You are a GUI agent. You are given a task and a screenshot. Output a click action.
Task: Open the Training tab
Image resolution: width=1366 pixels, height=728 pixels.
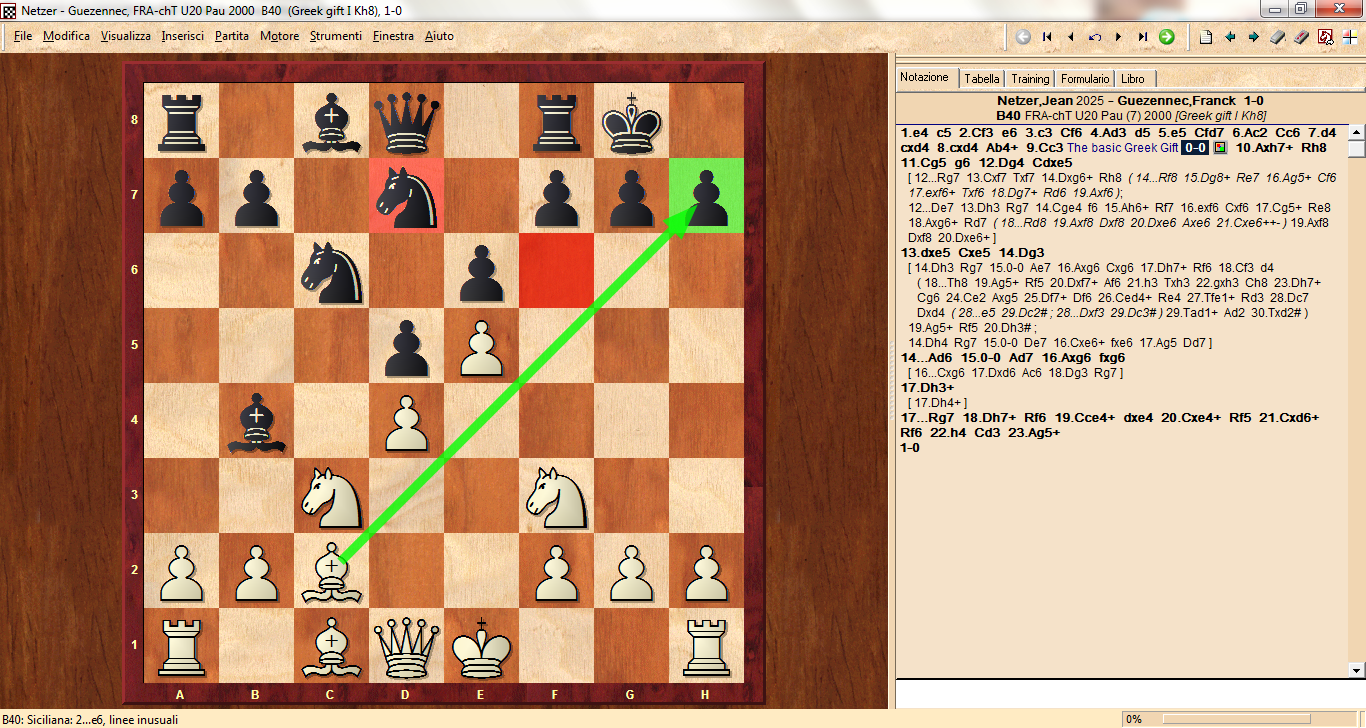click(1030, 78)
